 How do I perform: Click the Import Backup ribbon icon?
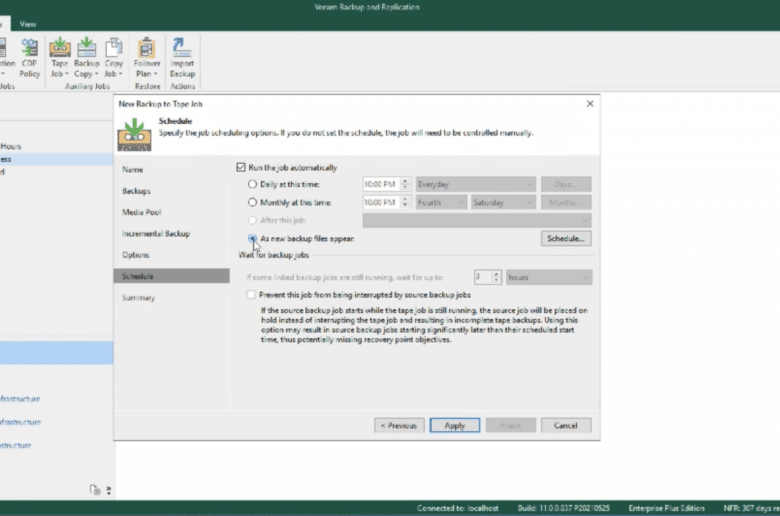(x=182, y=58)
